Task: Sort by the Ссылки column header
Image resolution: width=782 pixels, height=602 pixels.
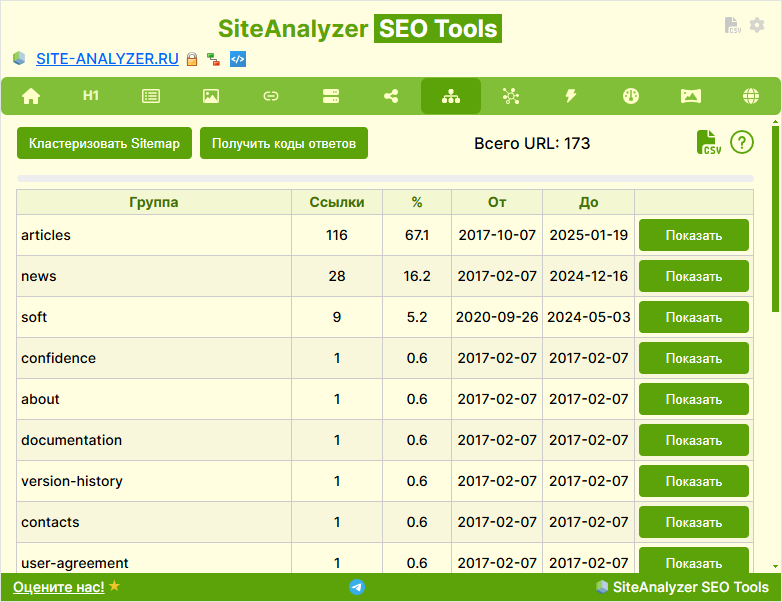Action: pos(337,202)
